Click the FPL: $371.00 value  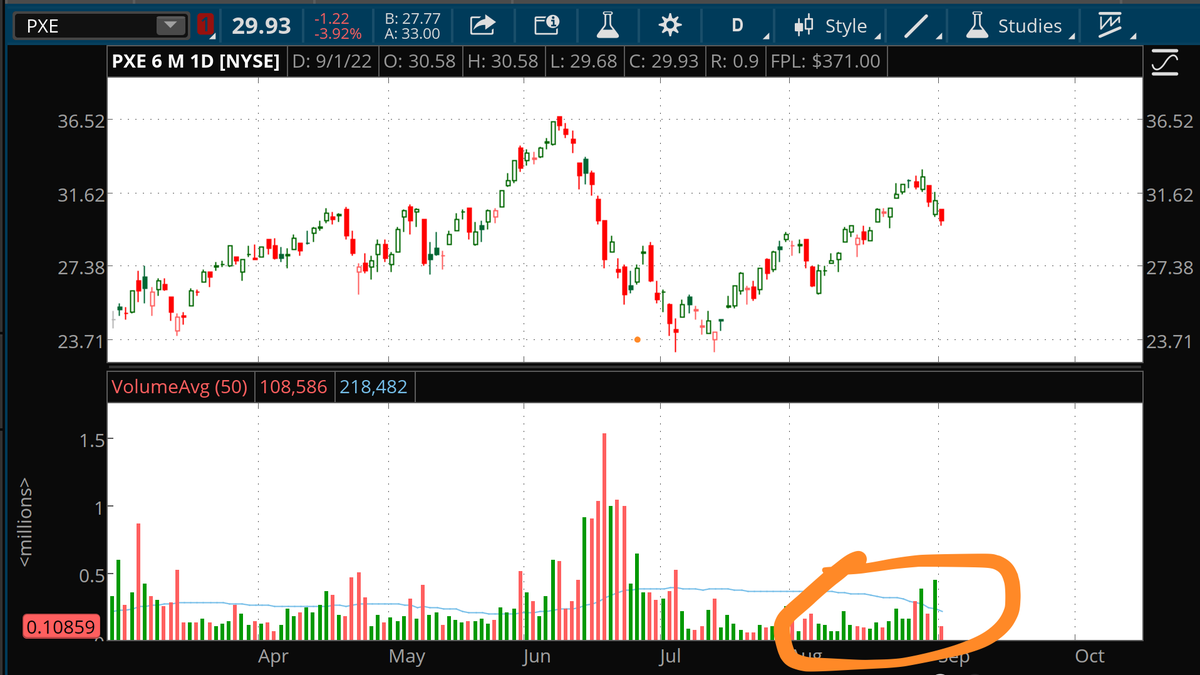(x=824, y=62)
